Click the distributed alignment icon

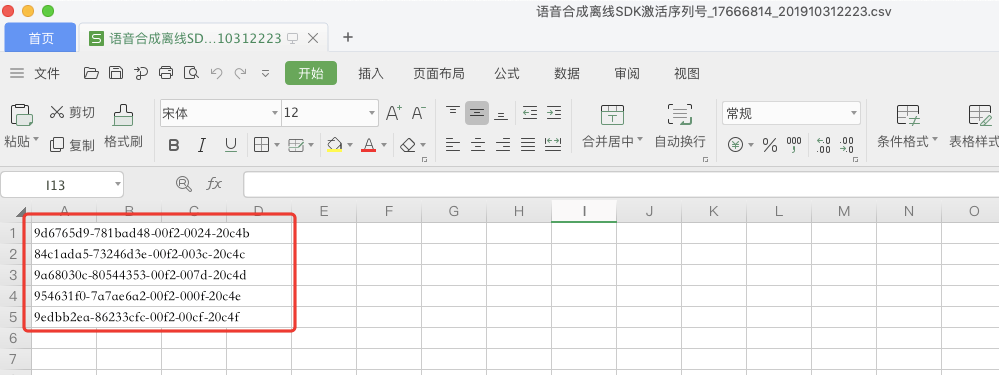553,145
